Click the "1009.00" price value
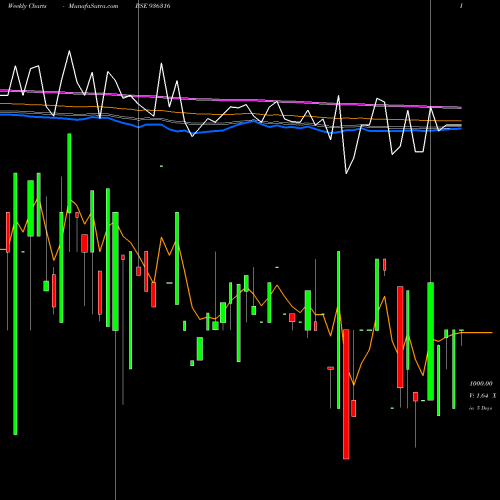500x500 pixels. coord(481,384)
